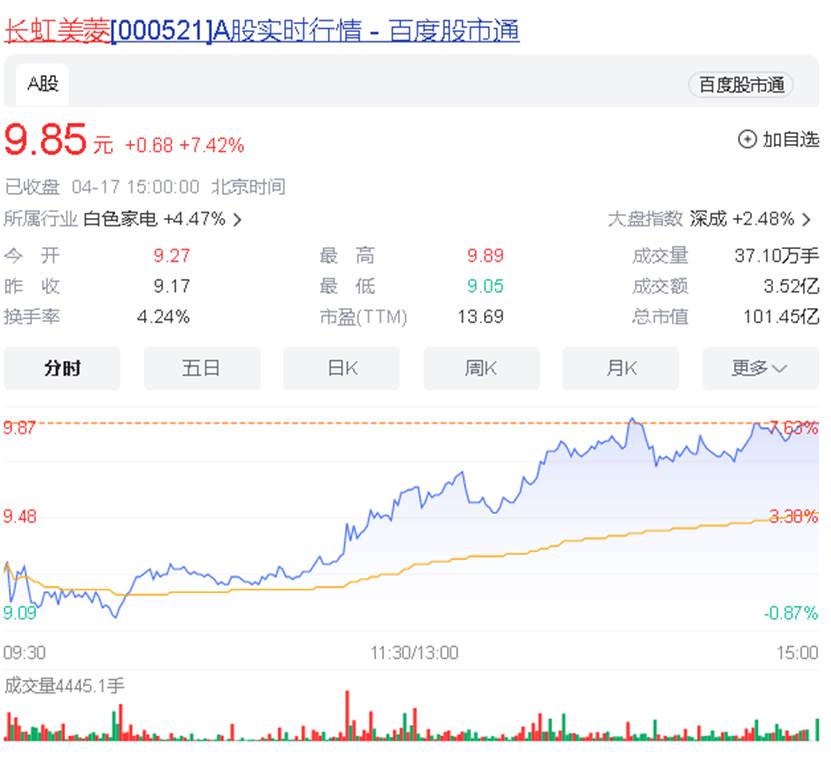This screenshot has height=757, width=831.
Task: Add stock via 加自选 label
Action: (x=790, y=139)
